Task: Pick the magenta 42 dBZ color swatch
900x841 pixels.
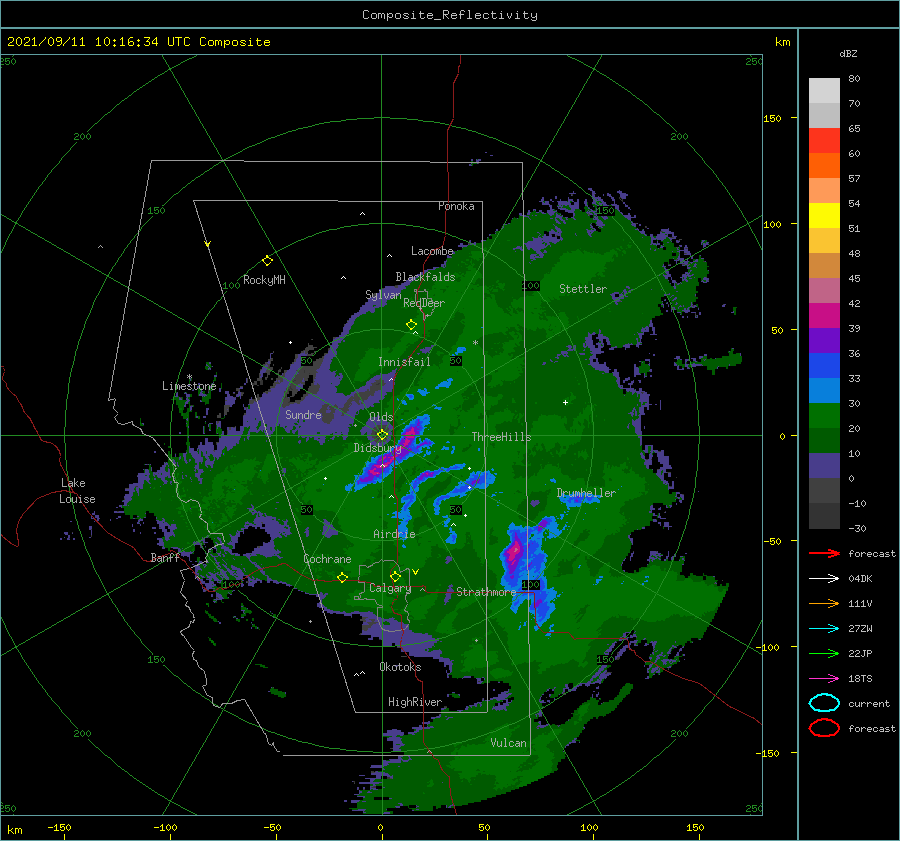Action: 824,316
